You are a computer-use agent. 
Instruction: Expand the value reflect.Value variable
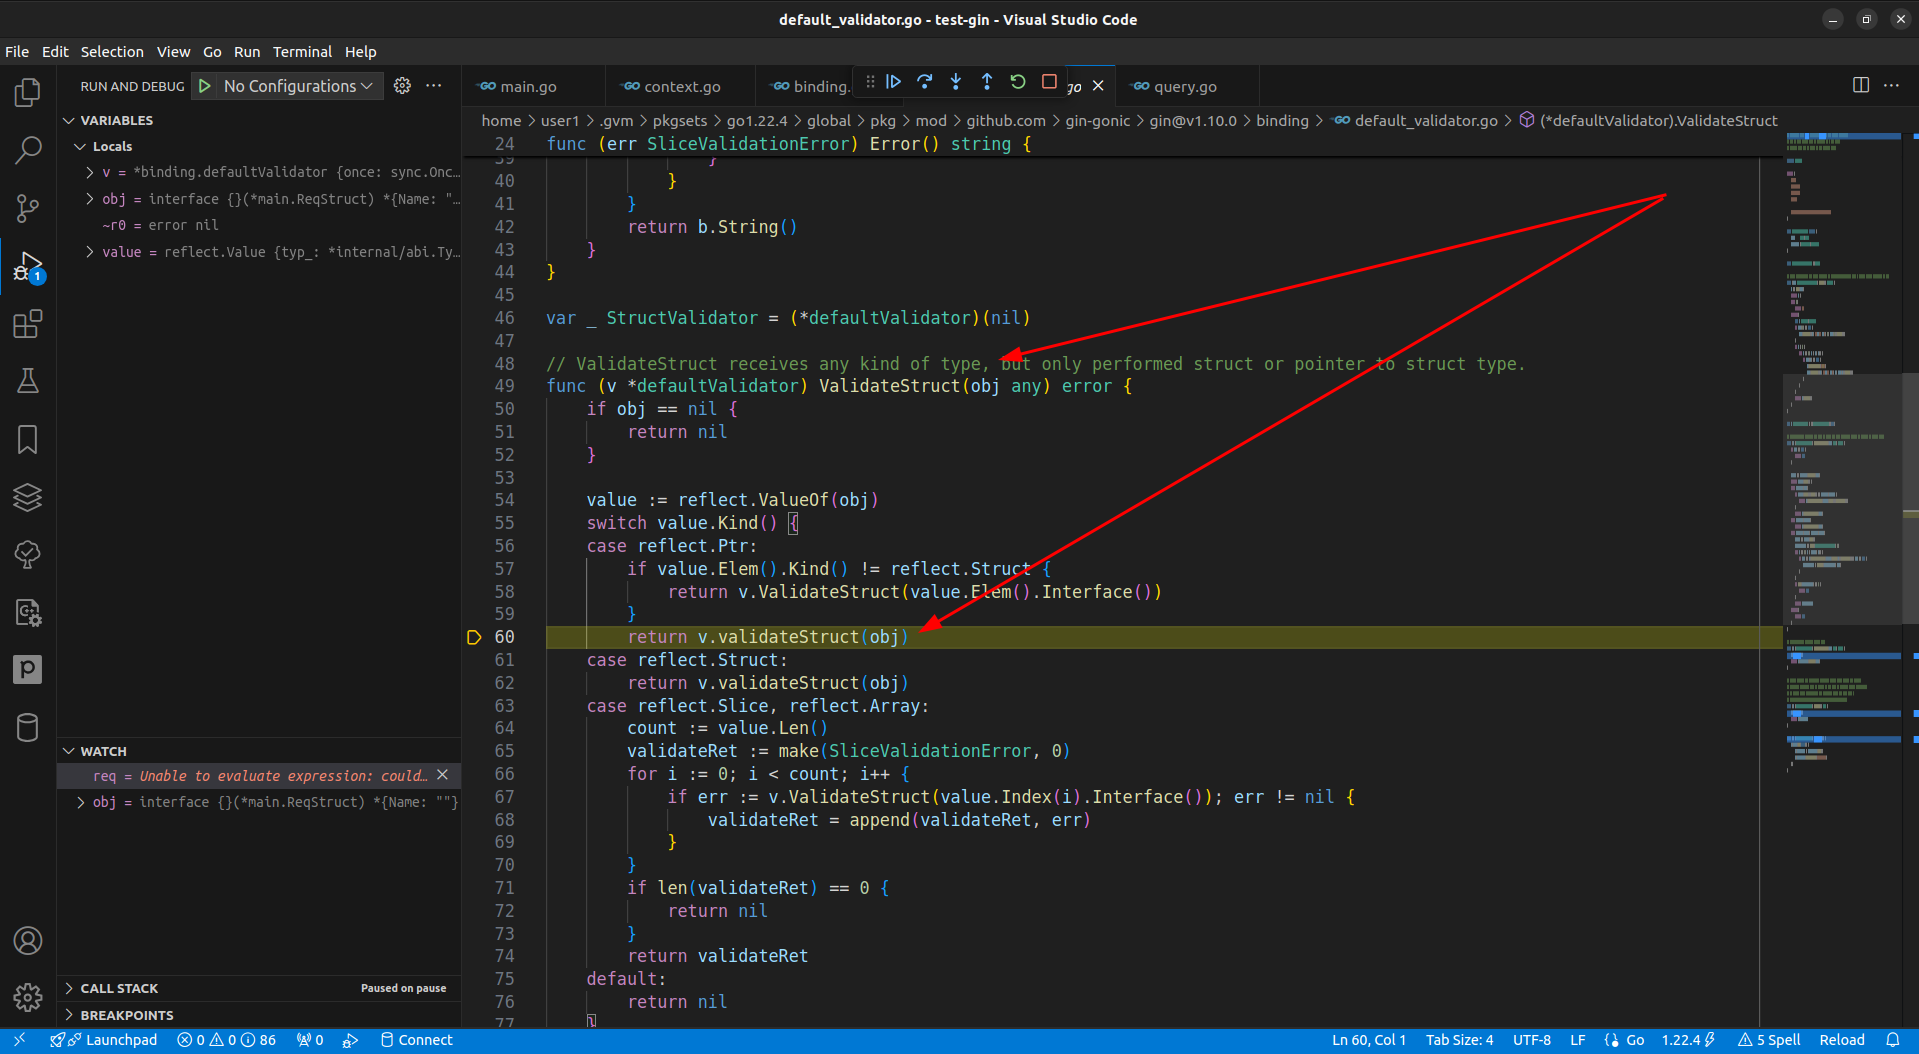pyautogui.click(x=90, y=252)
